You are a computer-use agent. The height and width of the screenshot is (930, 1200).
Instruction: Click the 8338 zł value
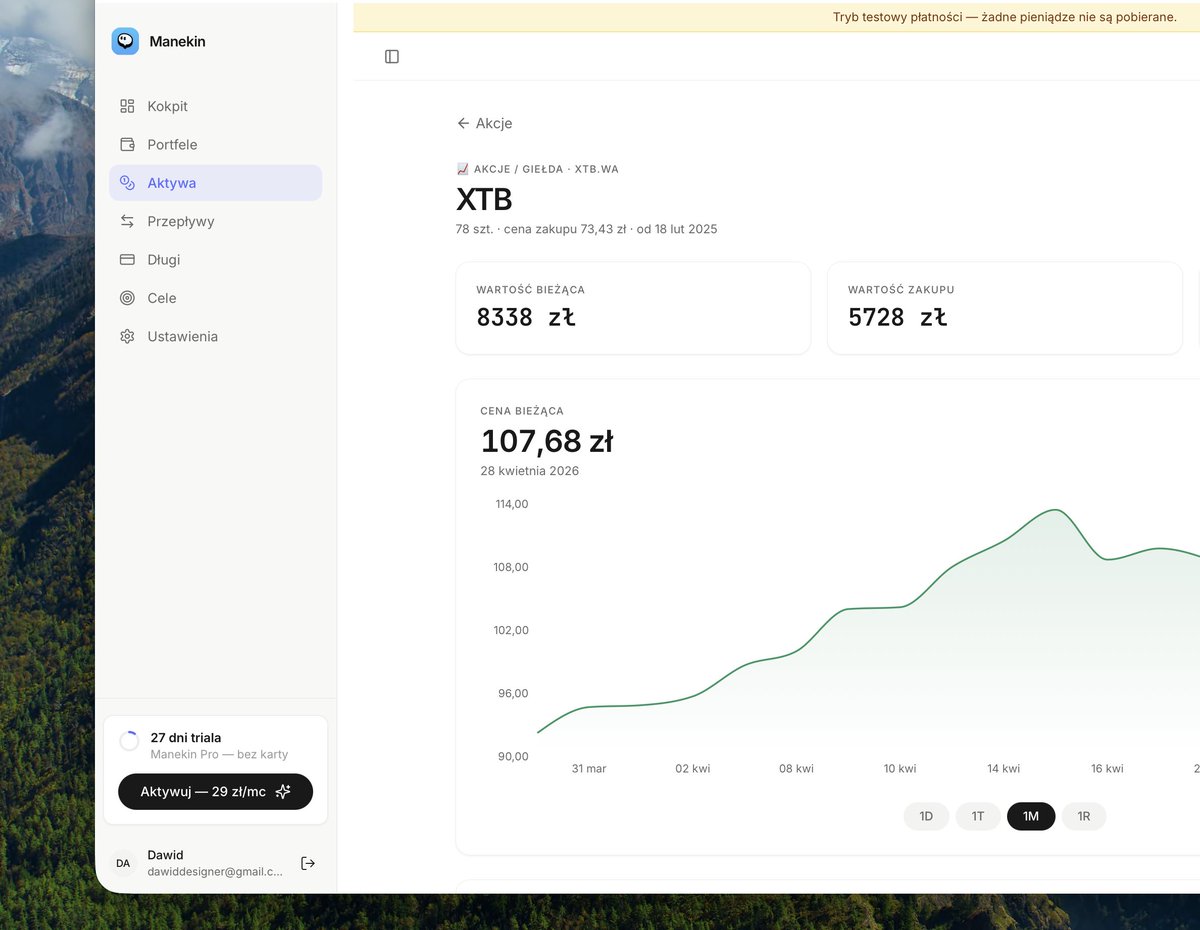[x=526, y=317]
